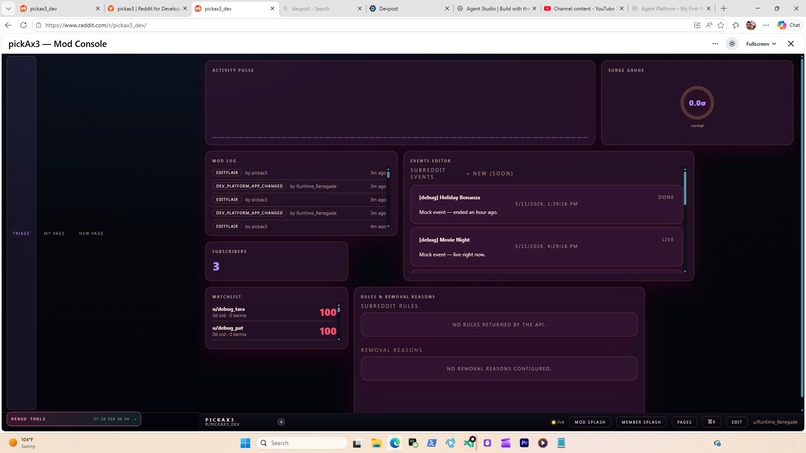Reload the Reddit page
The width and height of the screenshot is (806, 453).
23,25
